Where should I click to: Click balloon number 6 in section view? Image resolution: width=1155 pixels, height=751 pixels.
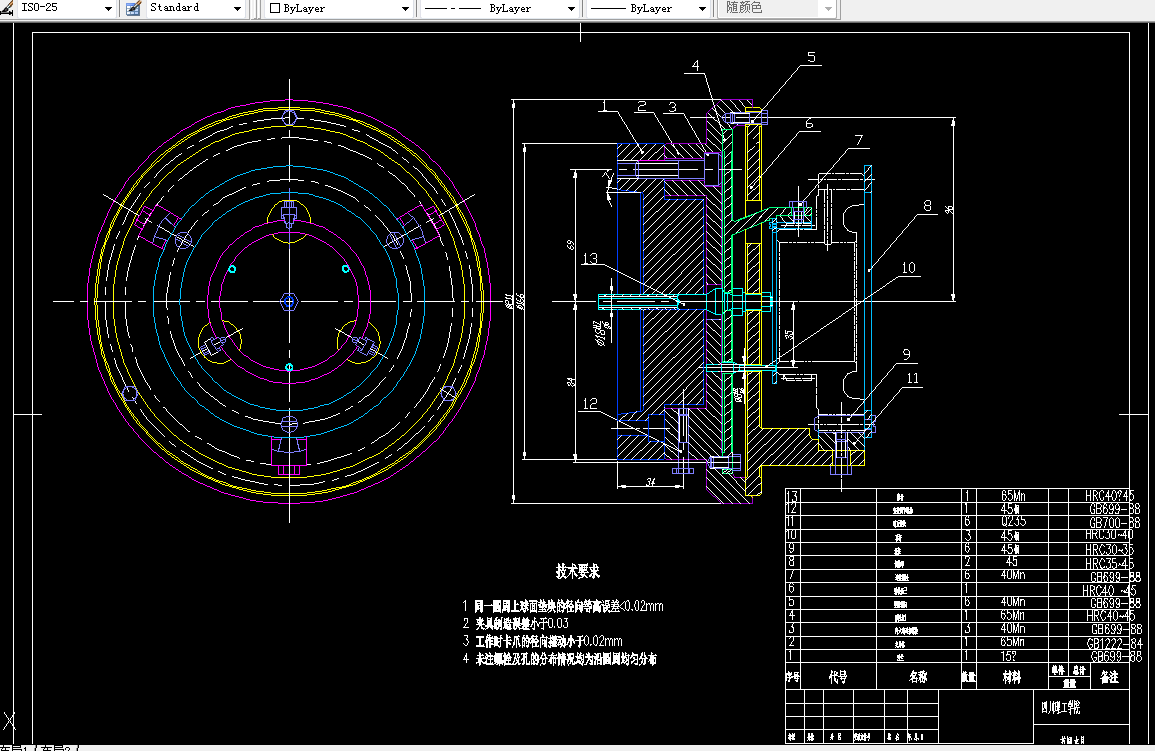809,124
